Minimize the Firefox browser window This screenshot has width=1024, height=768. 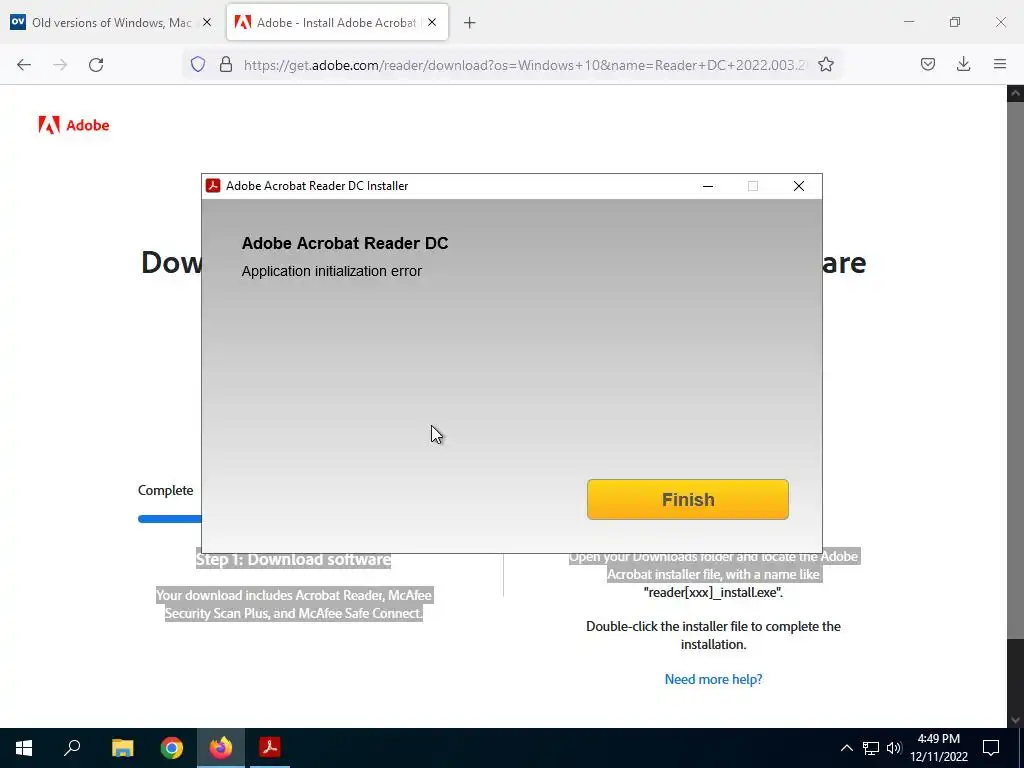click(909, 22)
